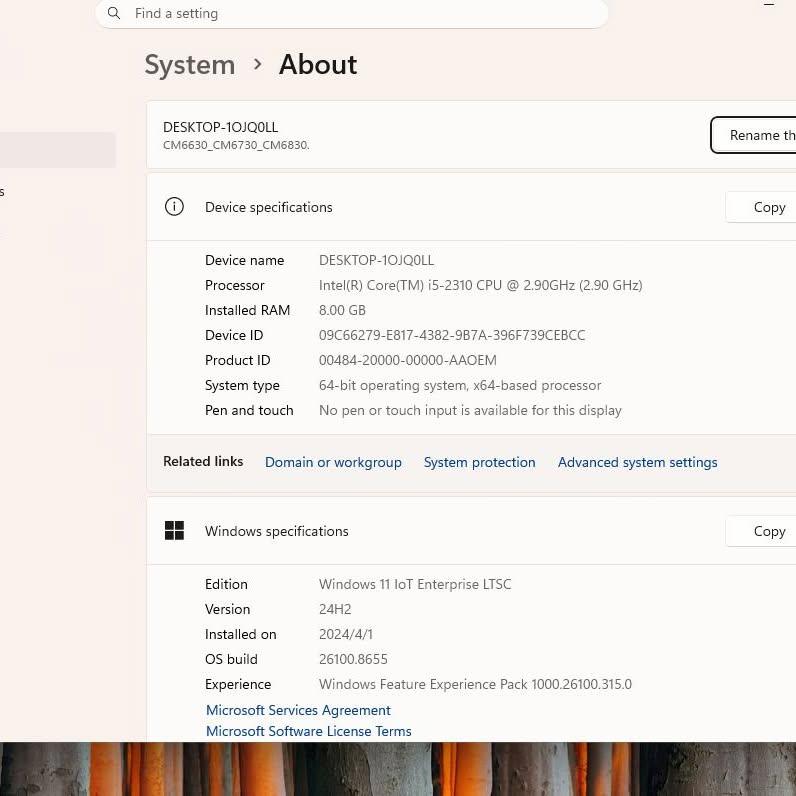Click the Edition label
796x796 pixels.
[x=226, y=584]
